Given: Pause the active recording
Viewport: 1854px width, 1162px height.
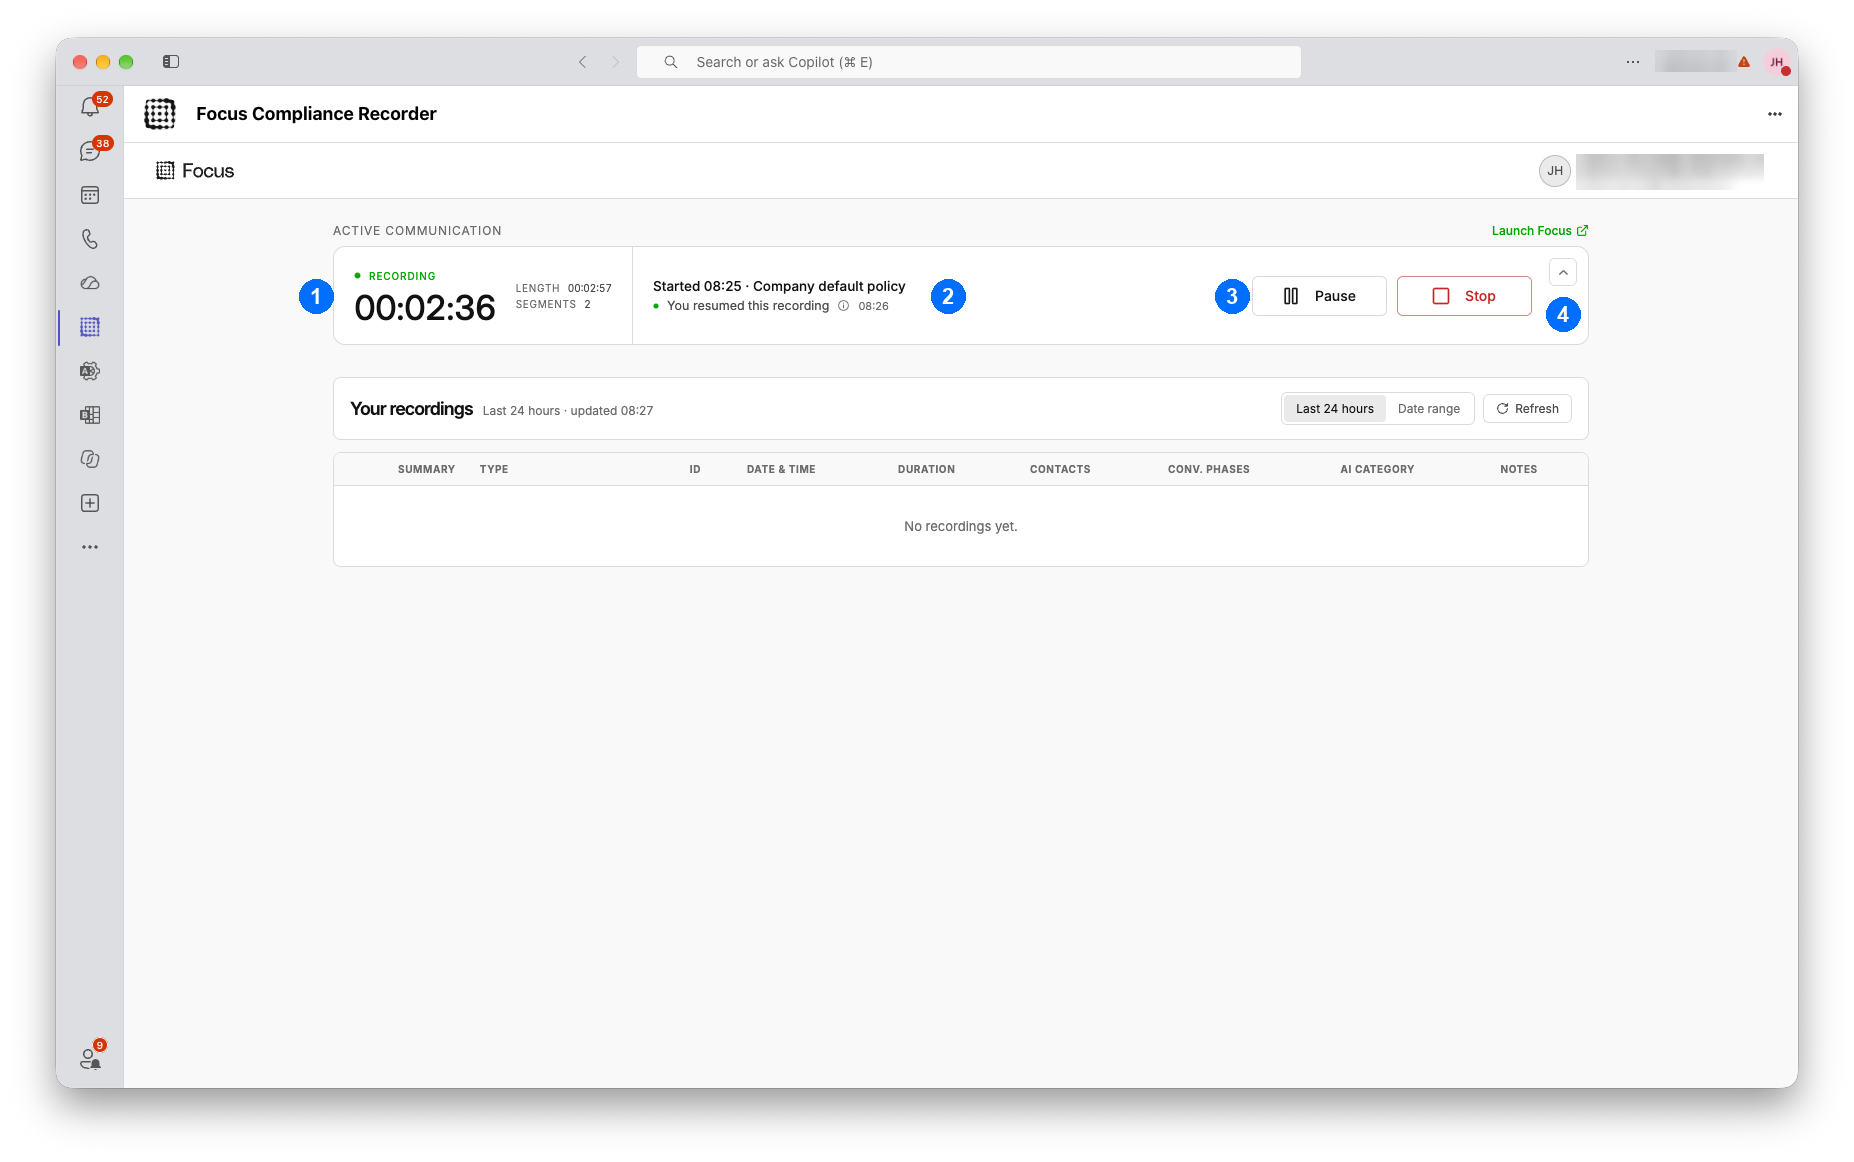Looking at the screenshot, I should tap(1319, 296).
